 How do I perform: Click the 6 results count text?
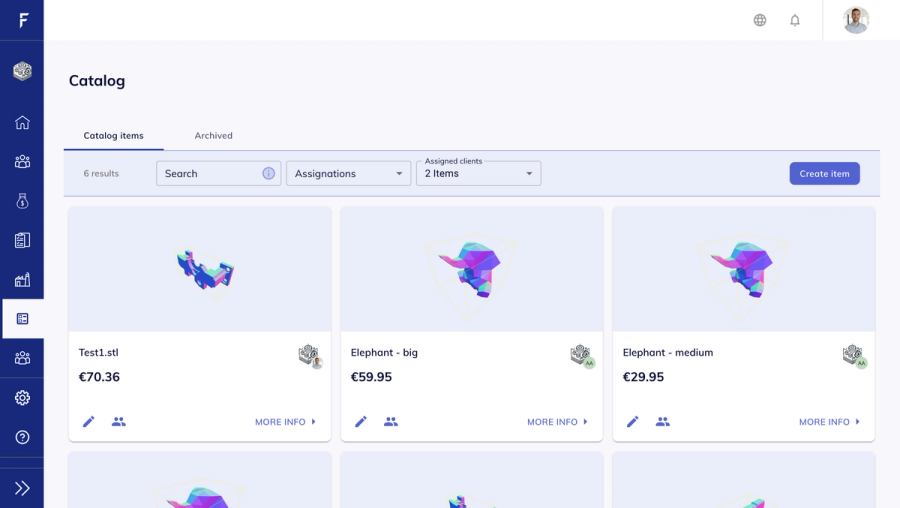pyautogui.click(x=101, y=173)
